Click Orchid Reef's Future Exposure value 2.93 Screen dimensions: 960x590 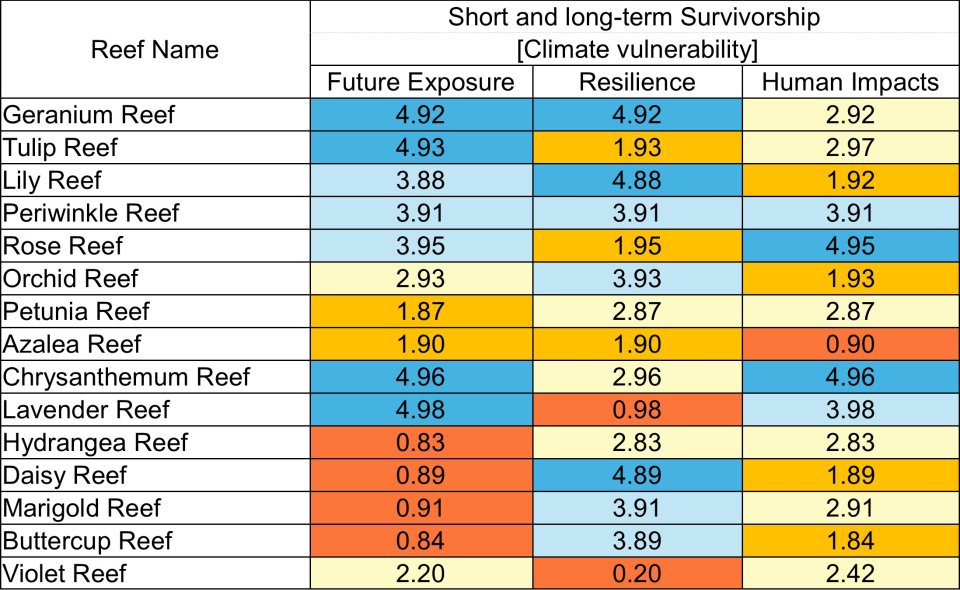(421, 279)
